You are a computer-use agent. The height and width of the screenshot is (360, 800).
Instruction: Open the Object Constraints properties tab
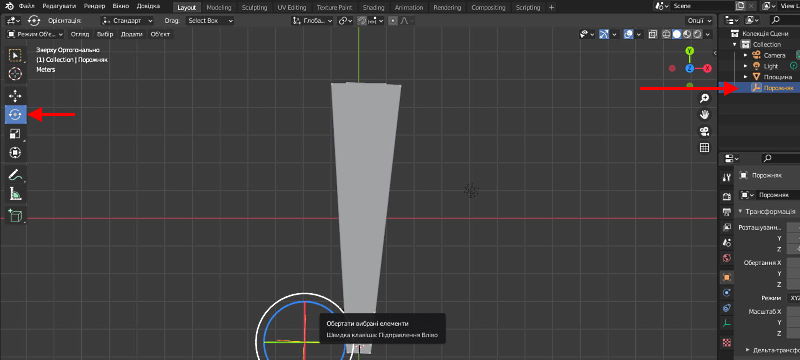point(727,308)
